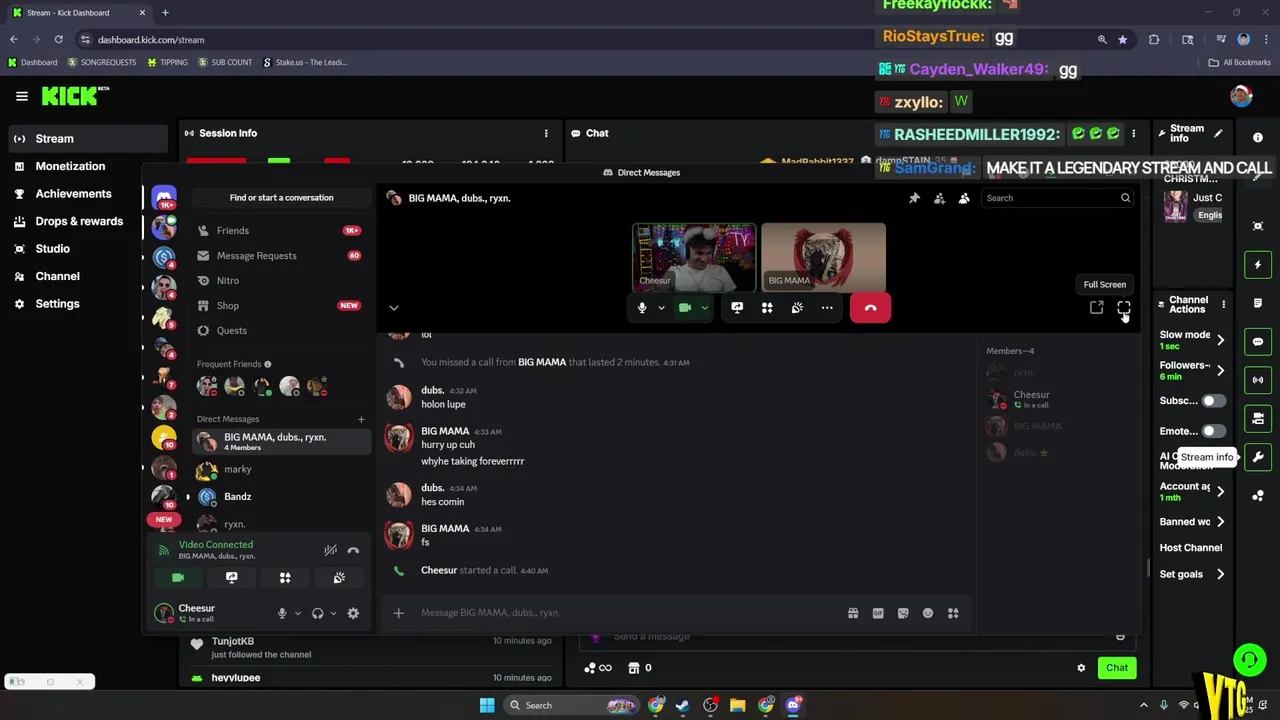Disconnect icon in Video Connected panel

point(353,550)
